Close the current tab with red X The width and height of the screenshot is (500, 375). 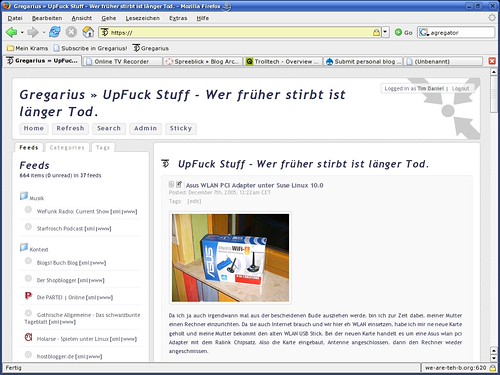[x=492, y=61]
